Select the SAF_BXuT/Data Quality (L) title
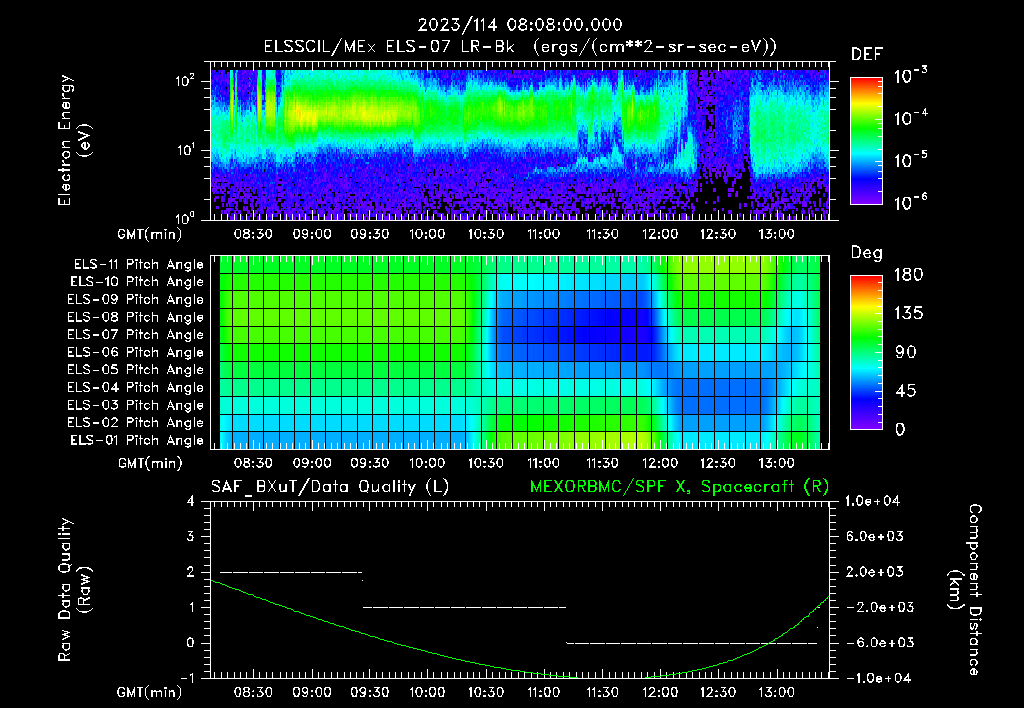The image size is (1024, 708). click(330, 487)
